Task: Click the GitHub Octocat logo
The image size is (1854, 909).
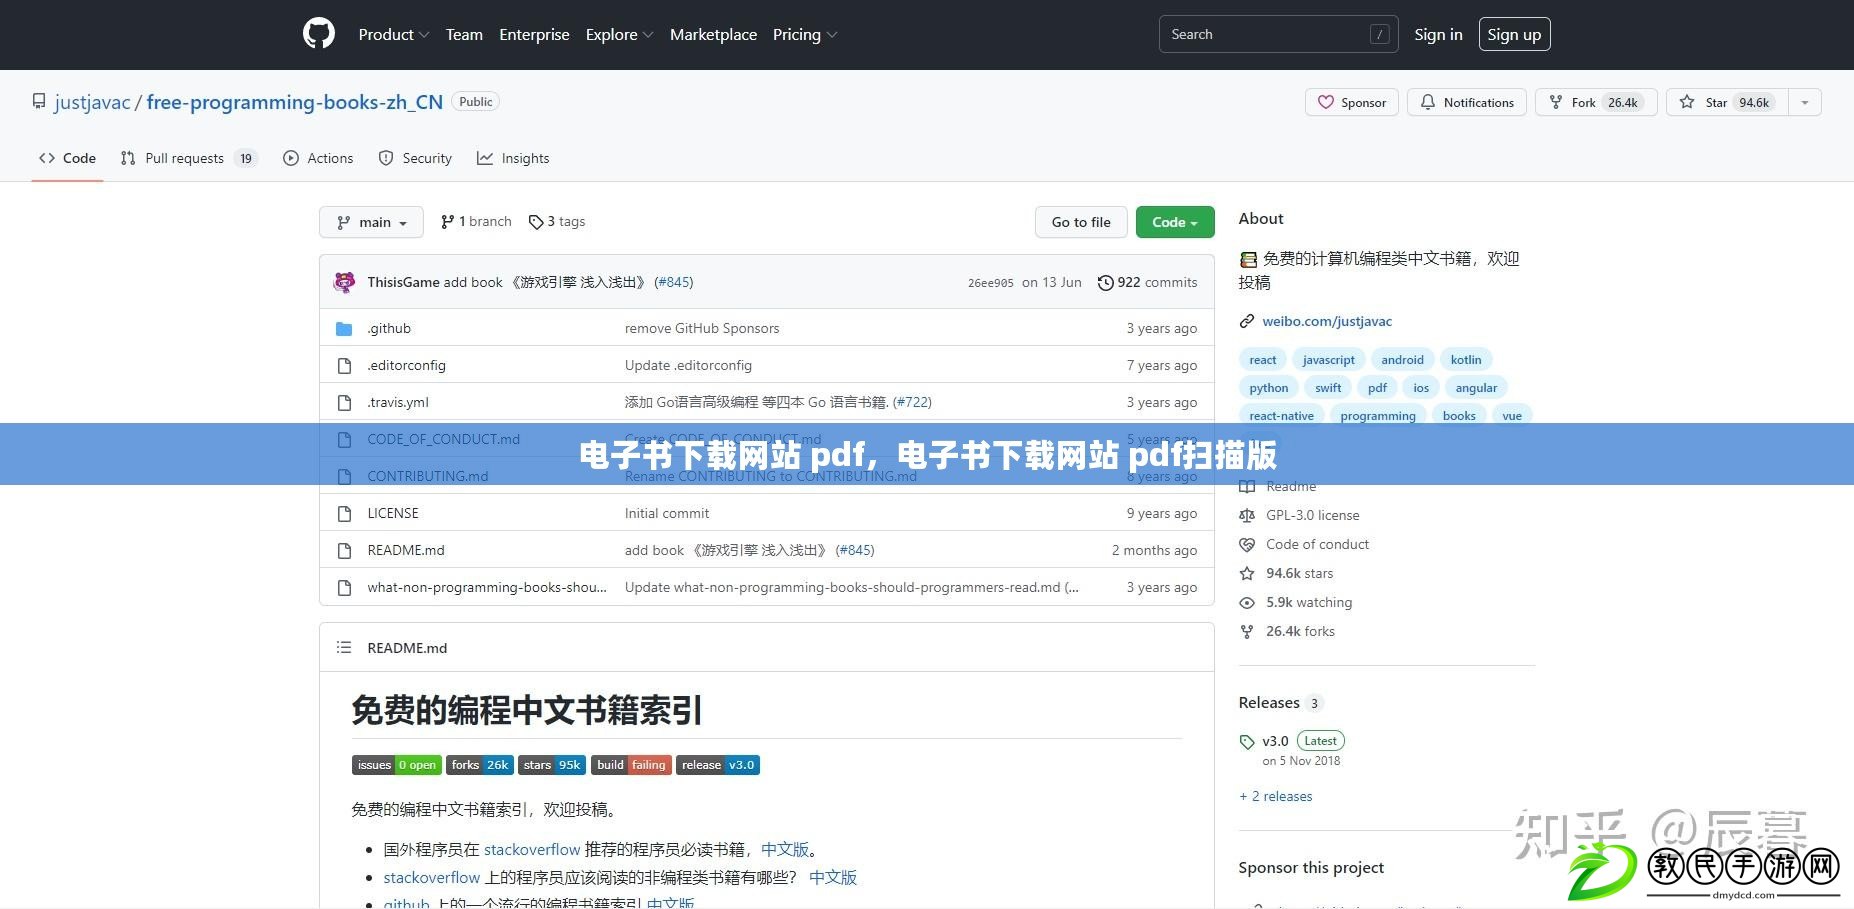Action: [x=319, y=34]
